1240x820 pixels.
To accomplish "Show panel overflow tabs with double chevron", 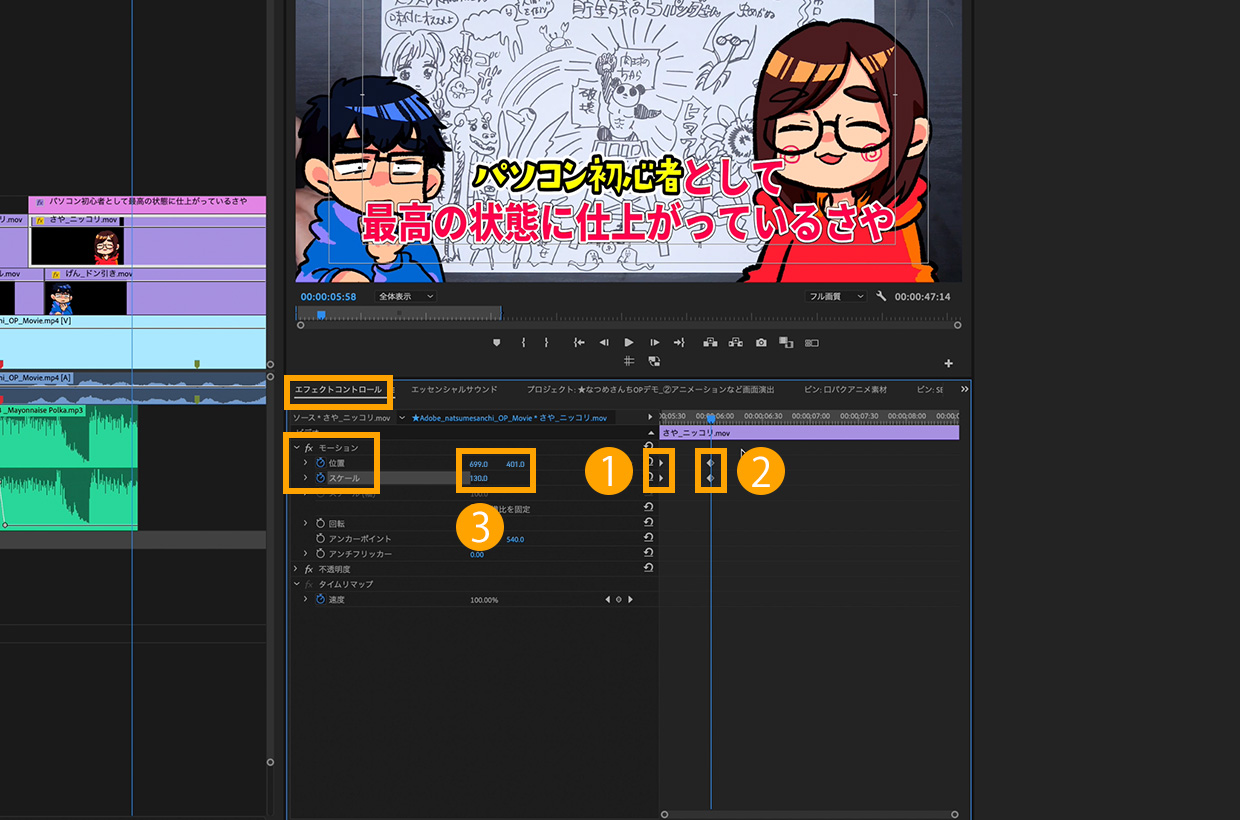I will [x=964, y=389].
